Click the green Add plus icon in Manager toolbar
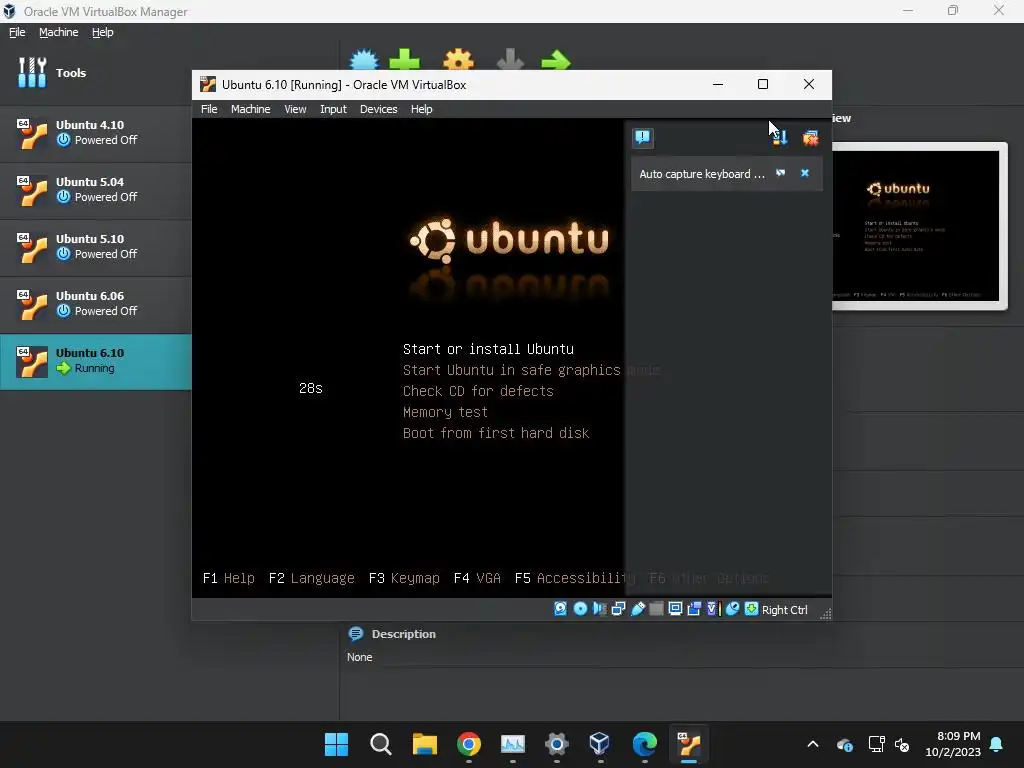The height and width of the screenshot is (768, 1024). (x=404, y=59)
